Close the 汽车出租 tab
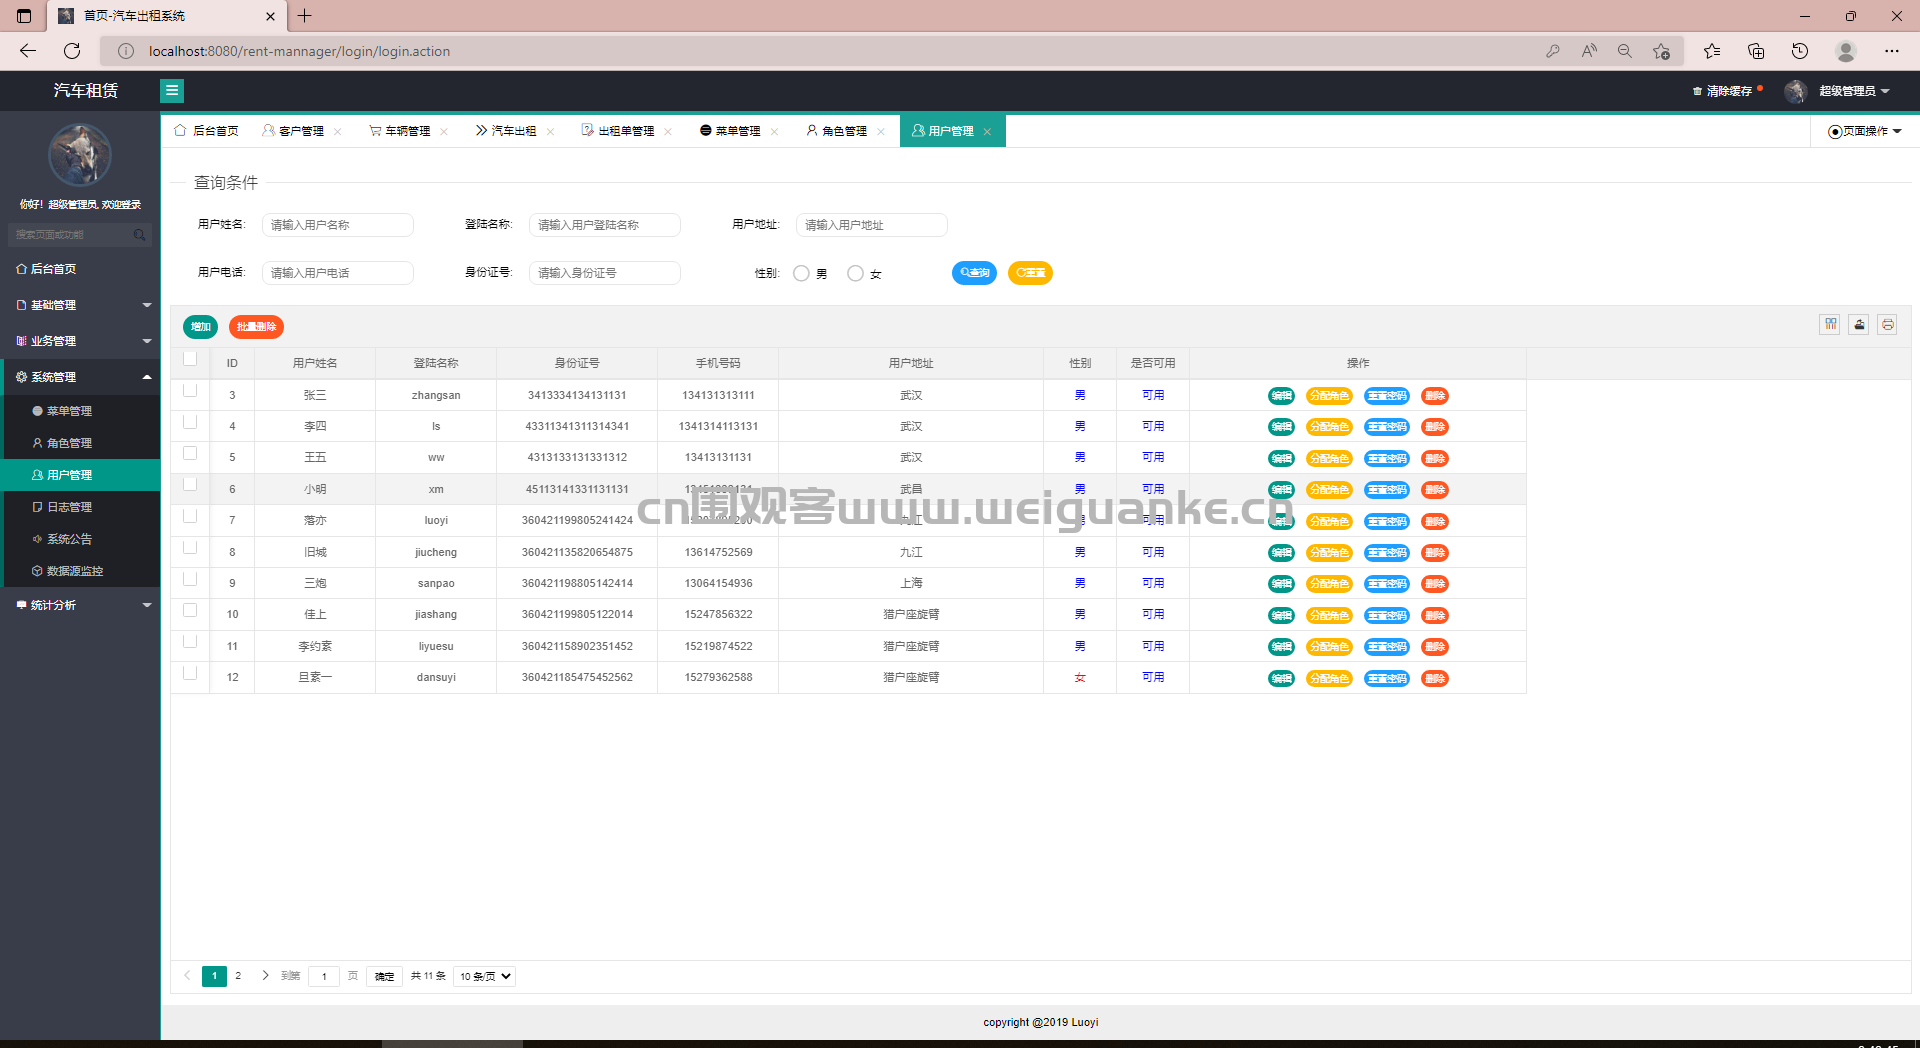The image size is (1920, 1048). [x=550, y=132]
